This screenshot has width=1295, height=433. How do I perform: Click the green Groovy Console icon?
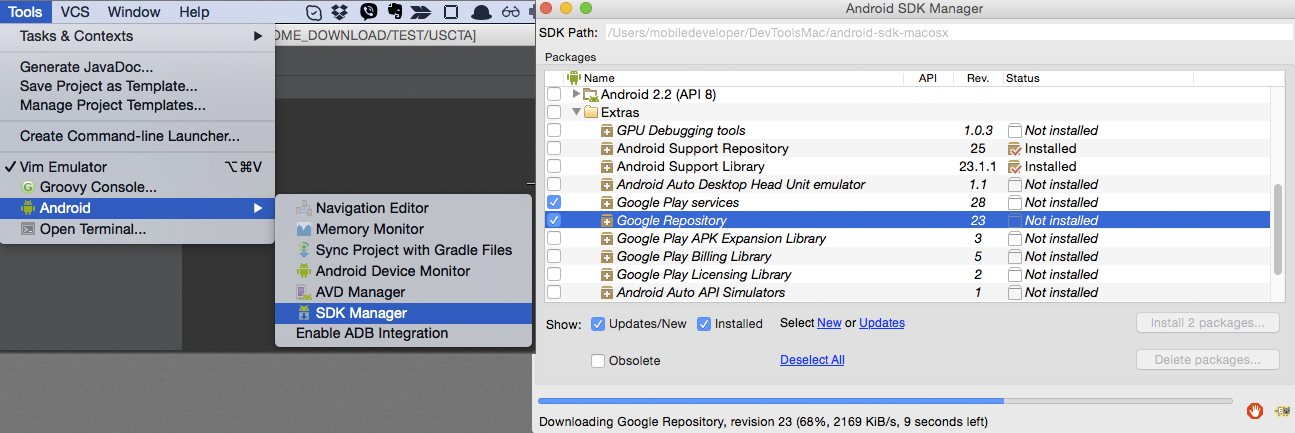(28, 187)
